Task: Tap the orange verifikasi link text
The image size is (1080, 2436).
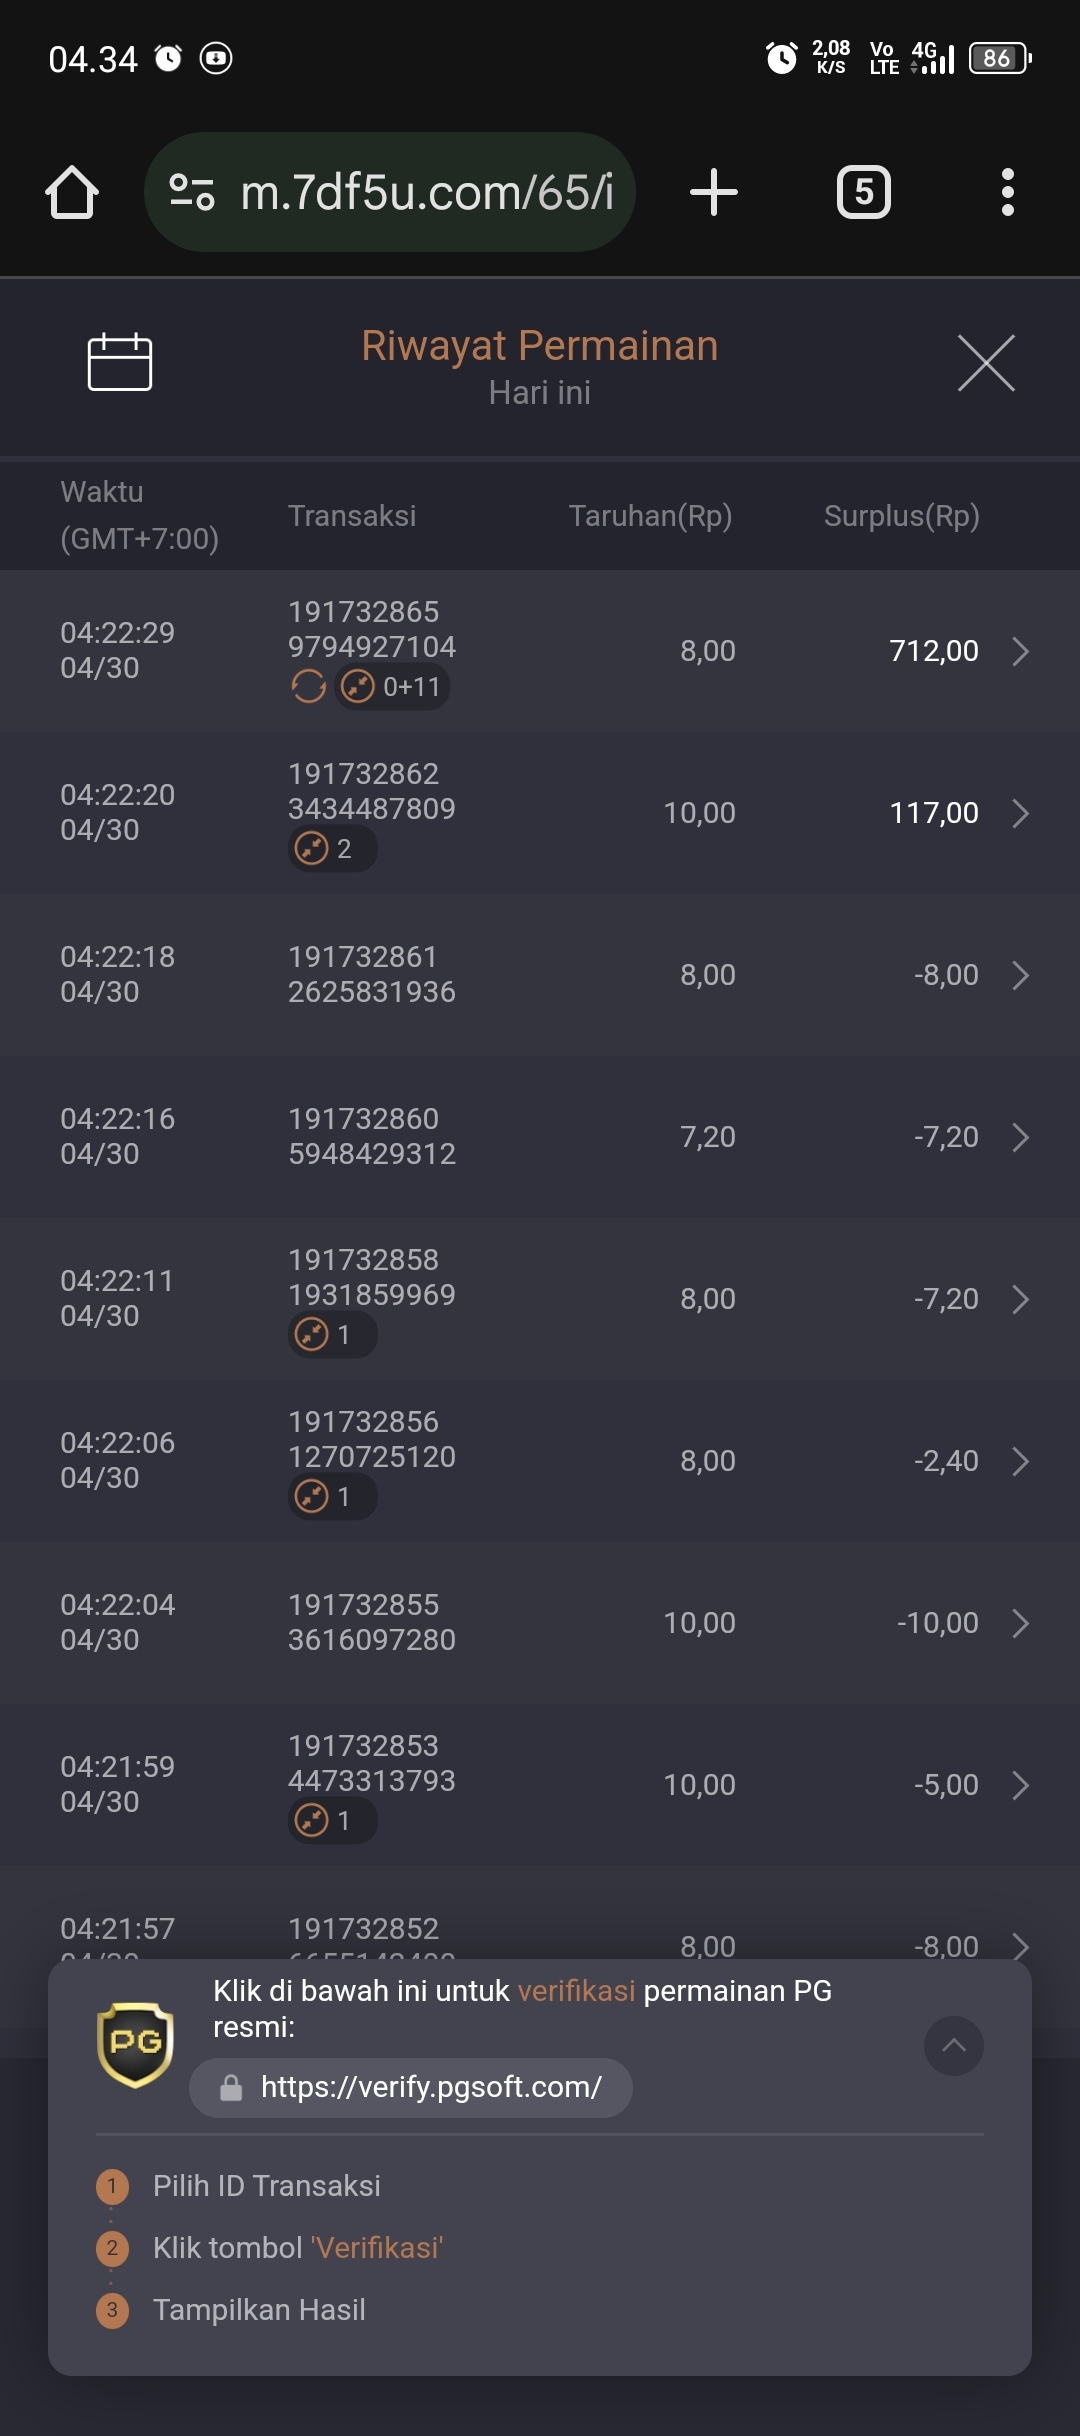Action: point(576,1991)
